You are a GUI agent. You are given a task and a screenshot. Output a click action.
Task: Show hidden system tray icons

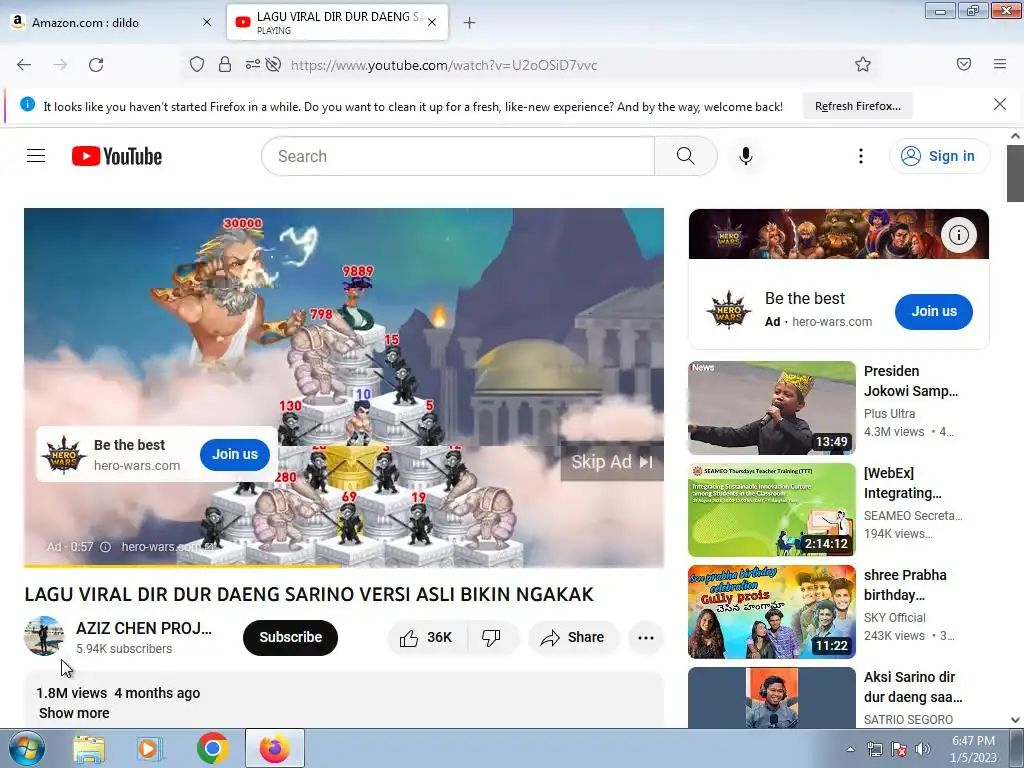coord(850,749)
